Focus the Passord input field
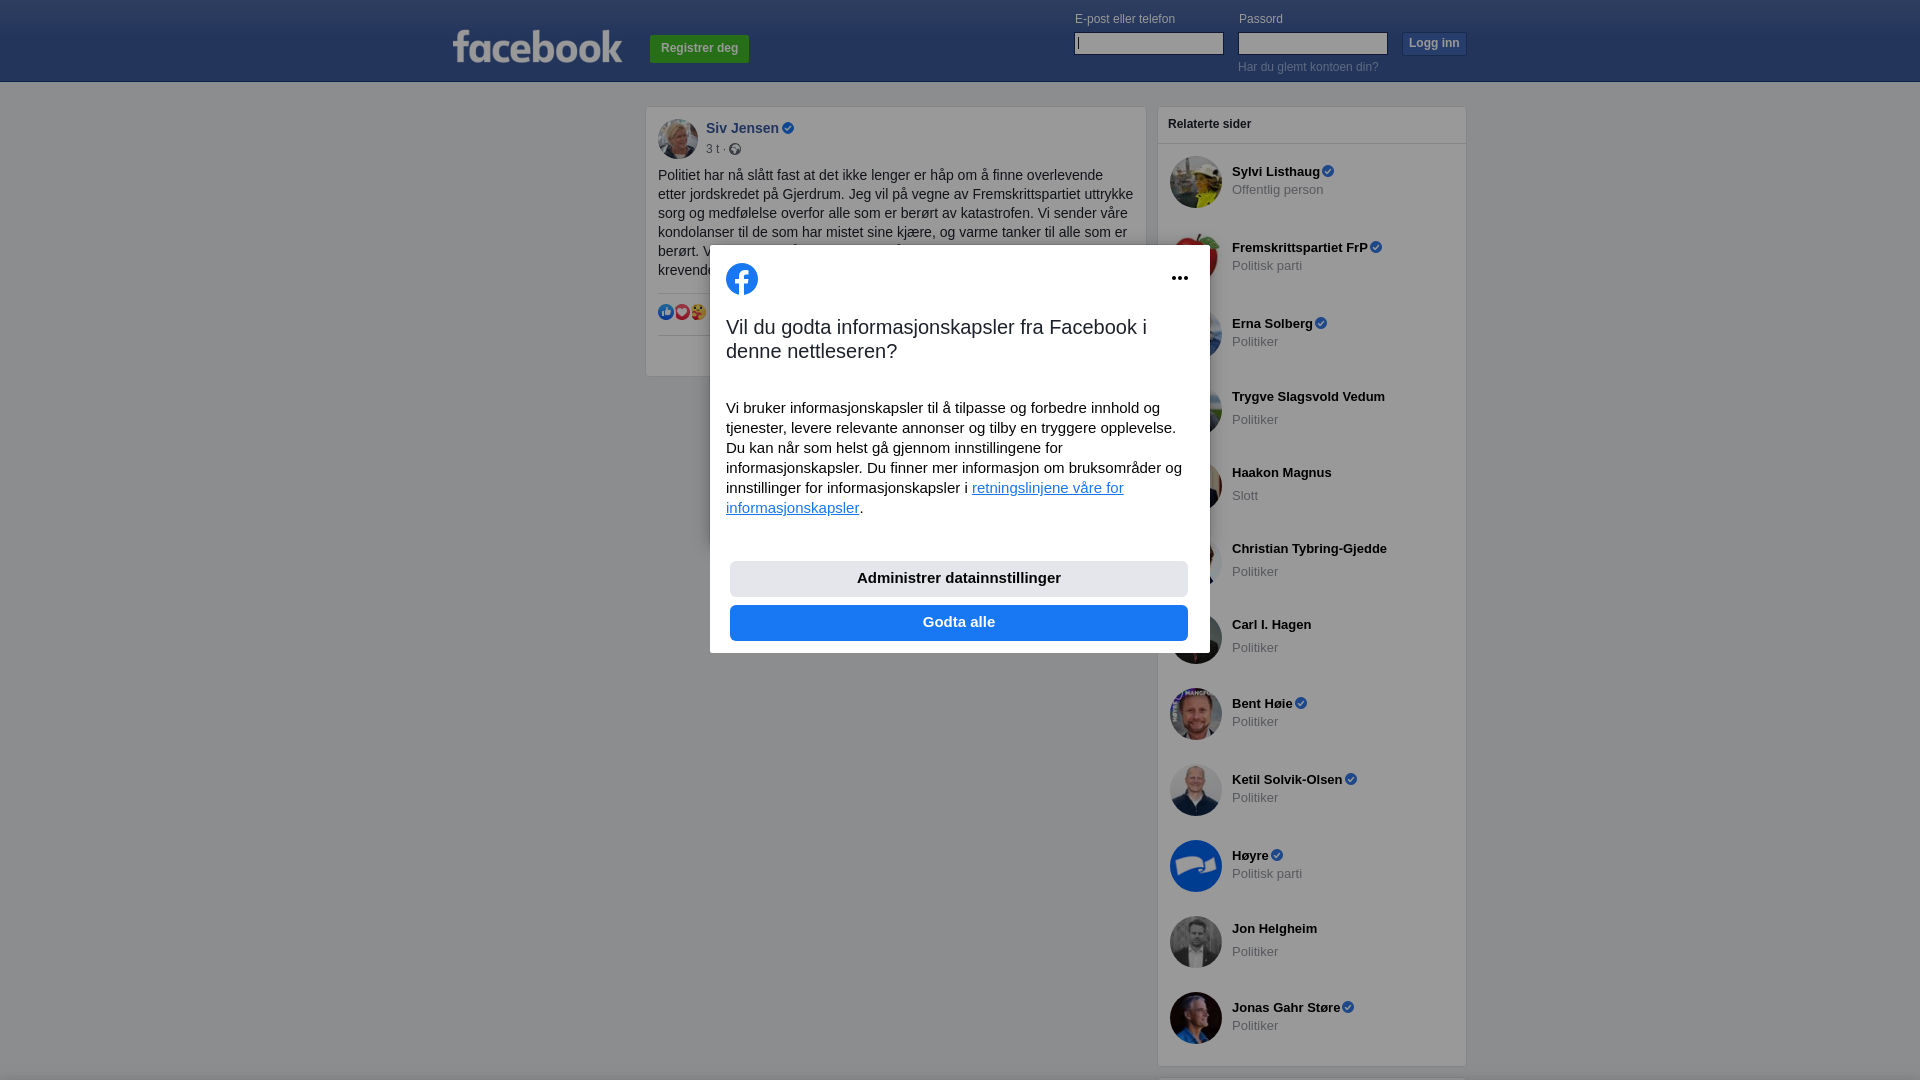The width and height of the screenshot is (1920, 1080). pos(1313,43)
